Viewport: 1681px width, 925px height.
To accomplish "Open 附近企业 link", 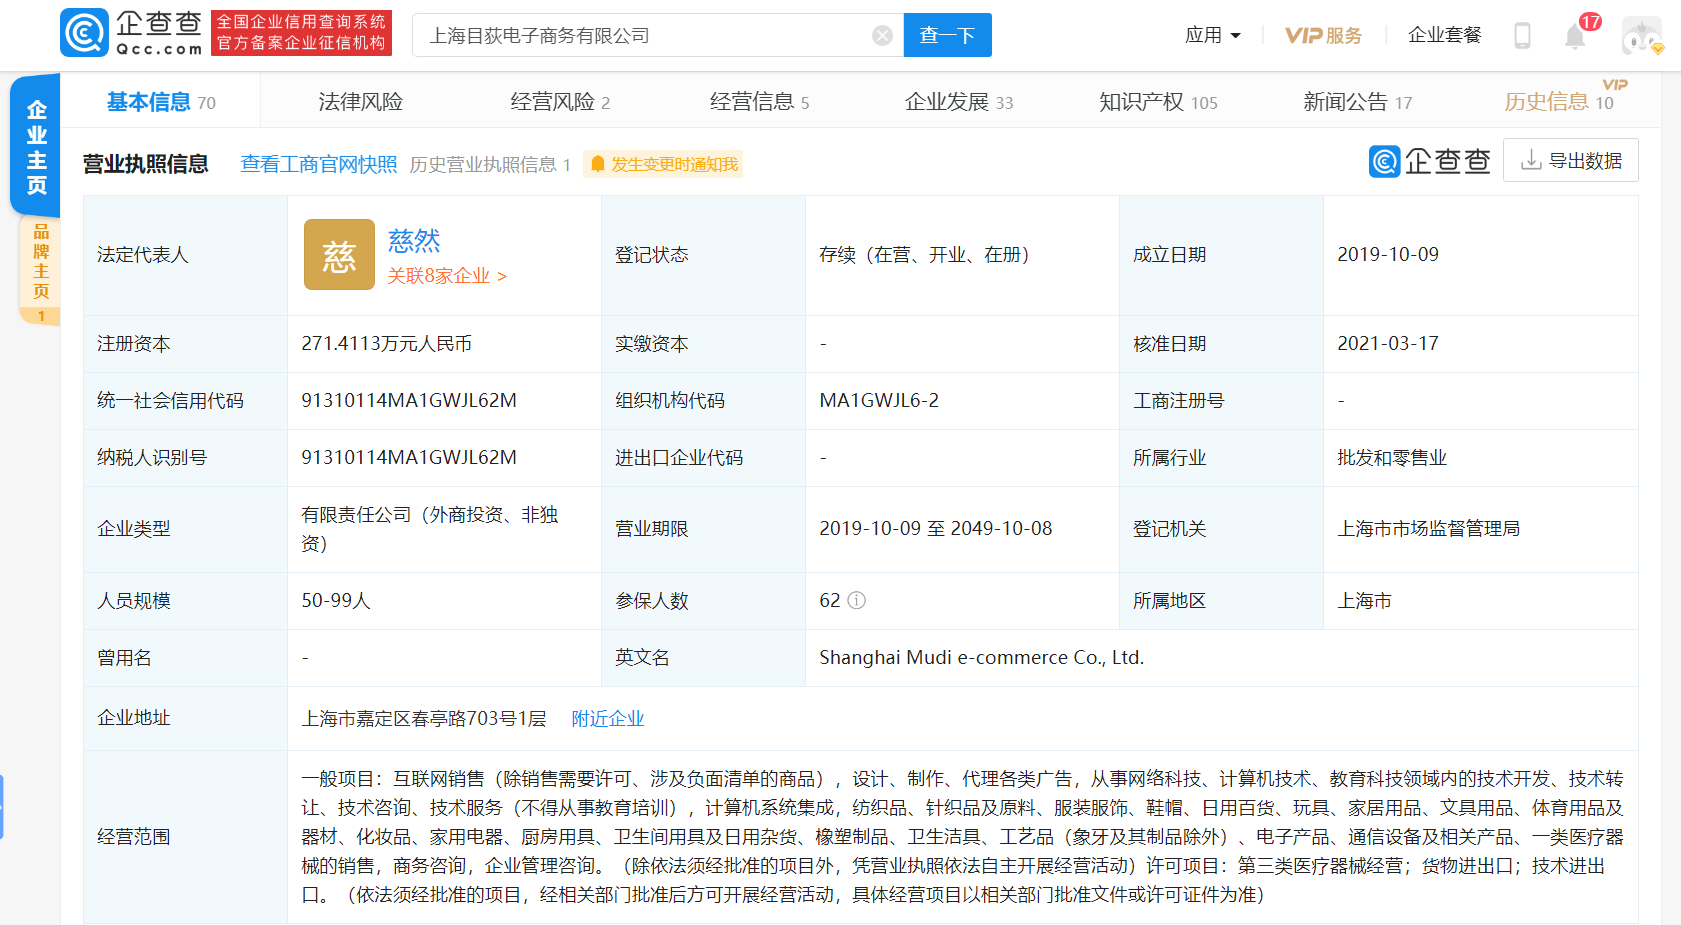I will (608, 718).
